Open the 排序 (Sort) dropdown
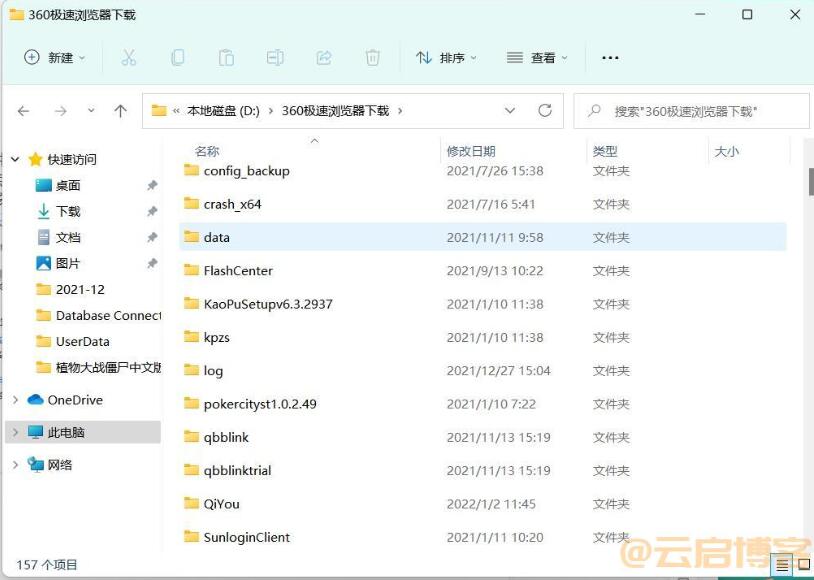Image resolution: width=814 pixels, height=580 pixels. tap(445, 58)
